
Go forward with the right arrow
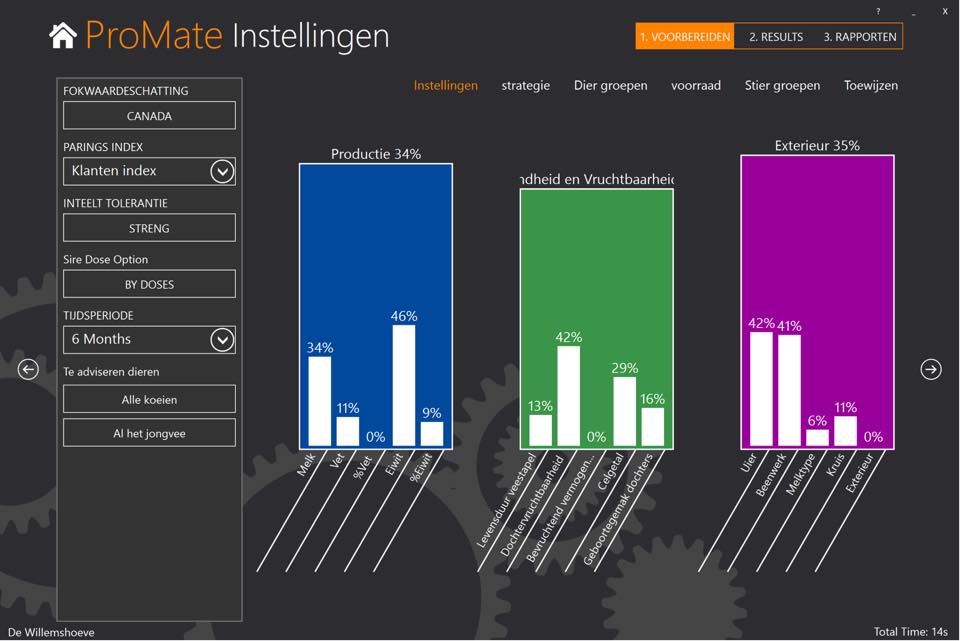coord(931,369)
